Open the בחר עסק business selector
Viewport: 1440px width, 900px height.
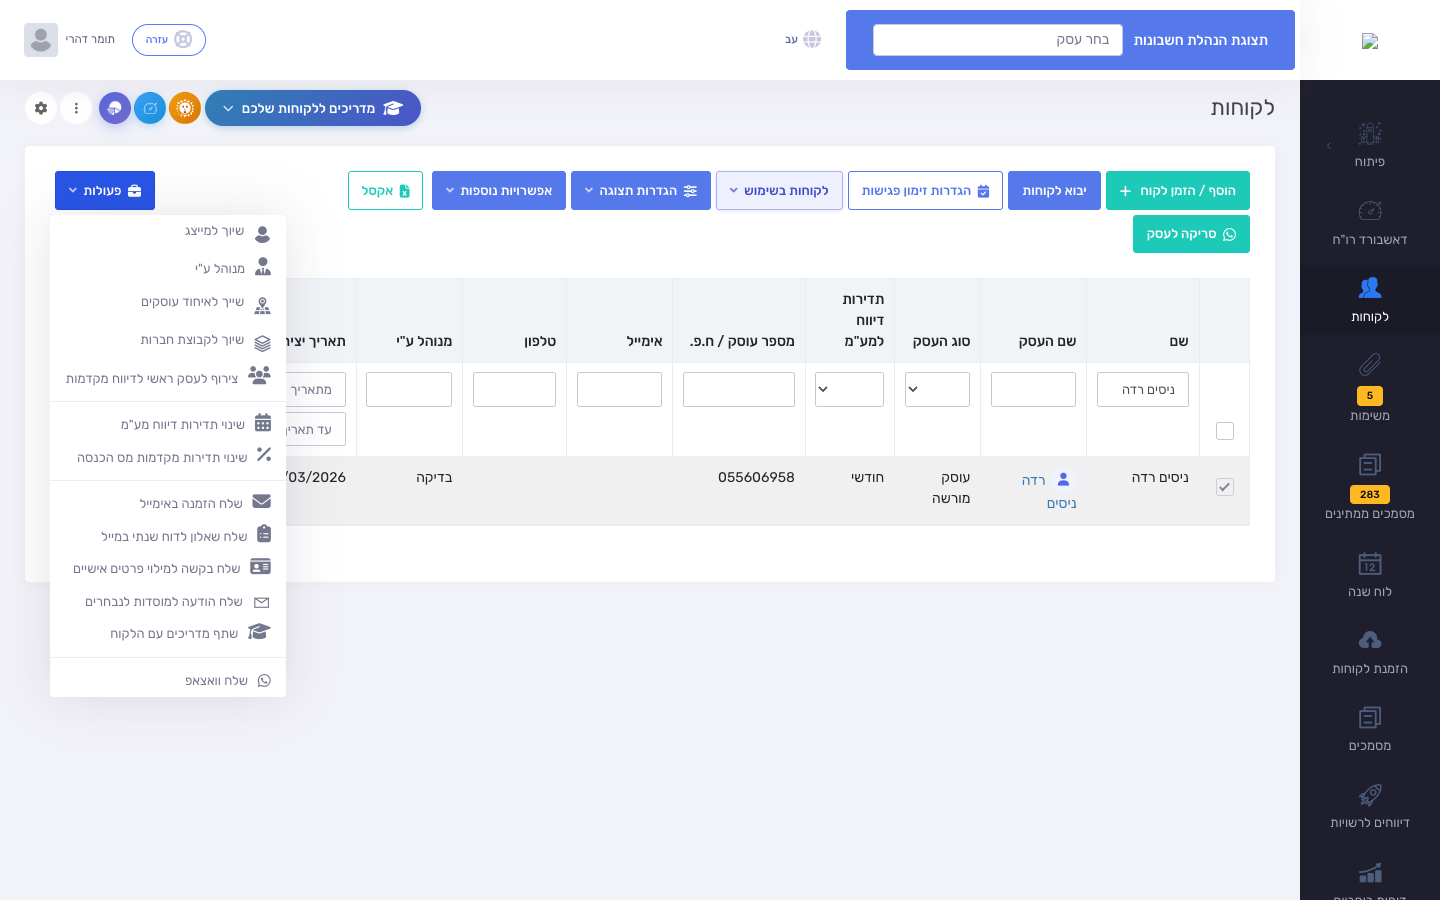click(x=998, y=40)
